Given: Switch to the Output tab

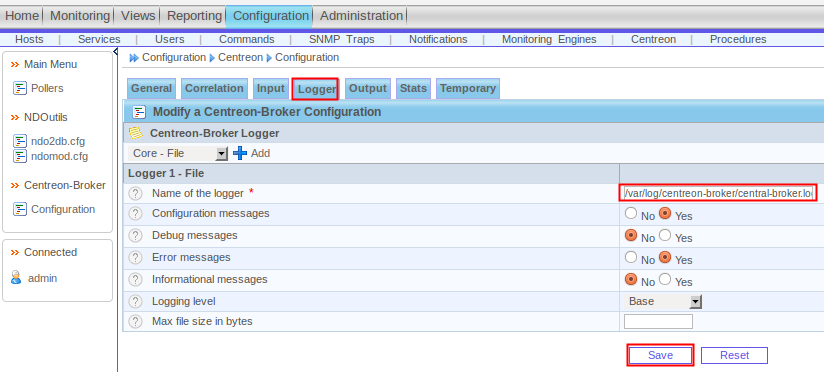Looking at the screenshot, I should 368,88.
